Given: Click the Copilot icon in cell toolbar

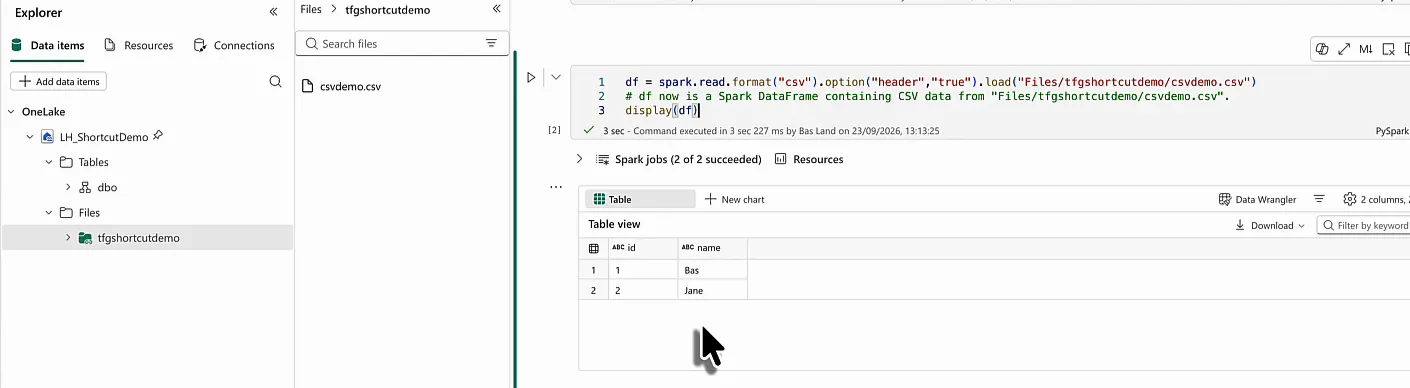Looking at the screenshot, I should click(x=1322, y=49).
